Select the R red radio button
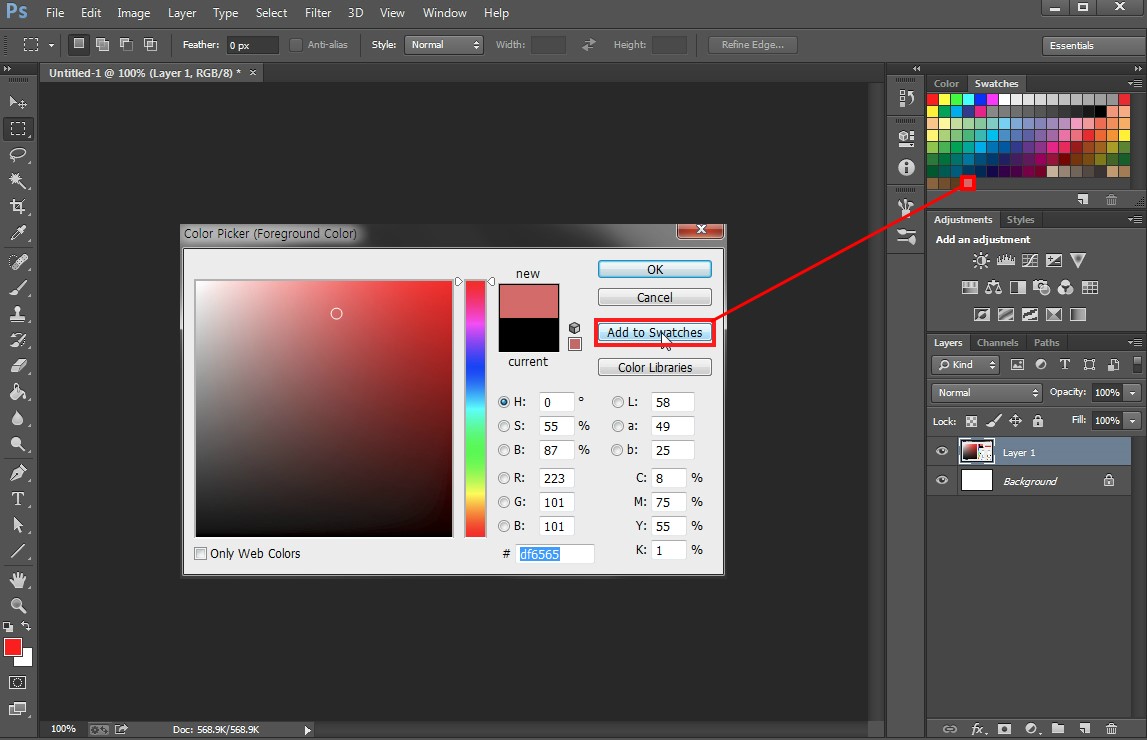 [x=504, y=478]
